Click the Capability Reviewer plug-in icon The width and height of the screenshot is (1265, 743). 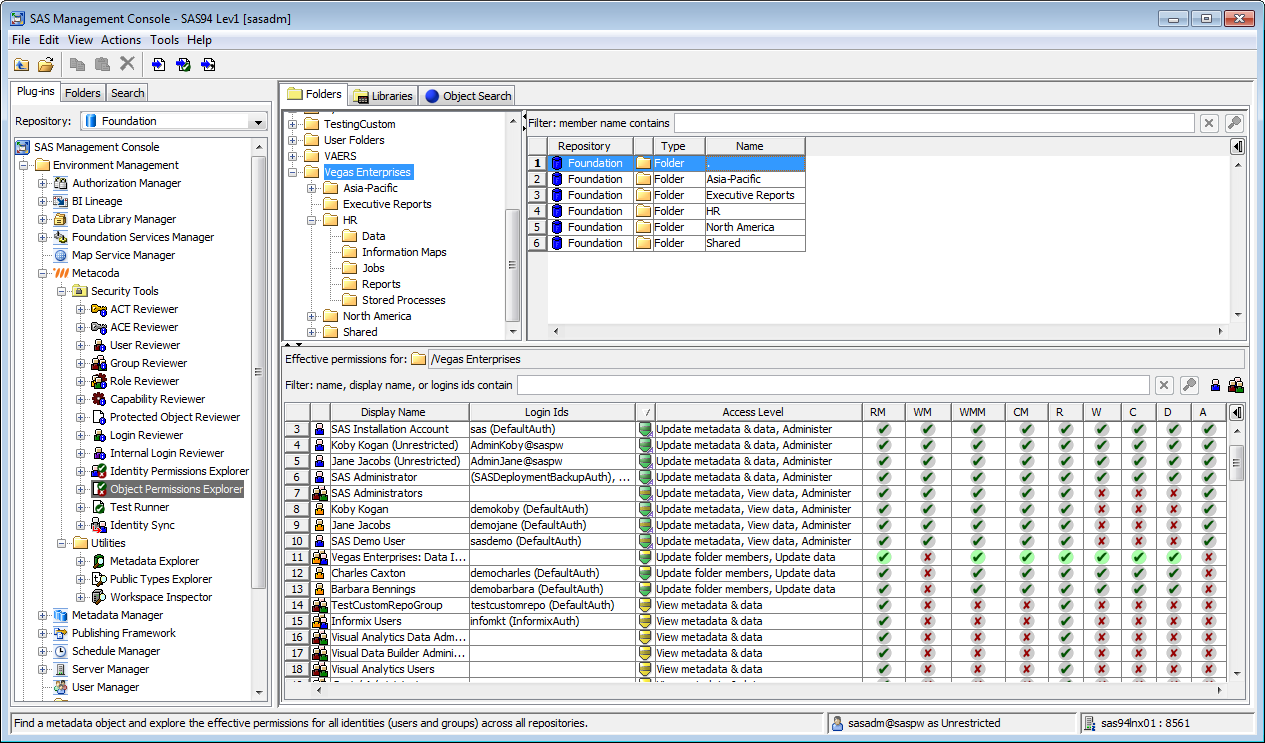coord(99,399)
